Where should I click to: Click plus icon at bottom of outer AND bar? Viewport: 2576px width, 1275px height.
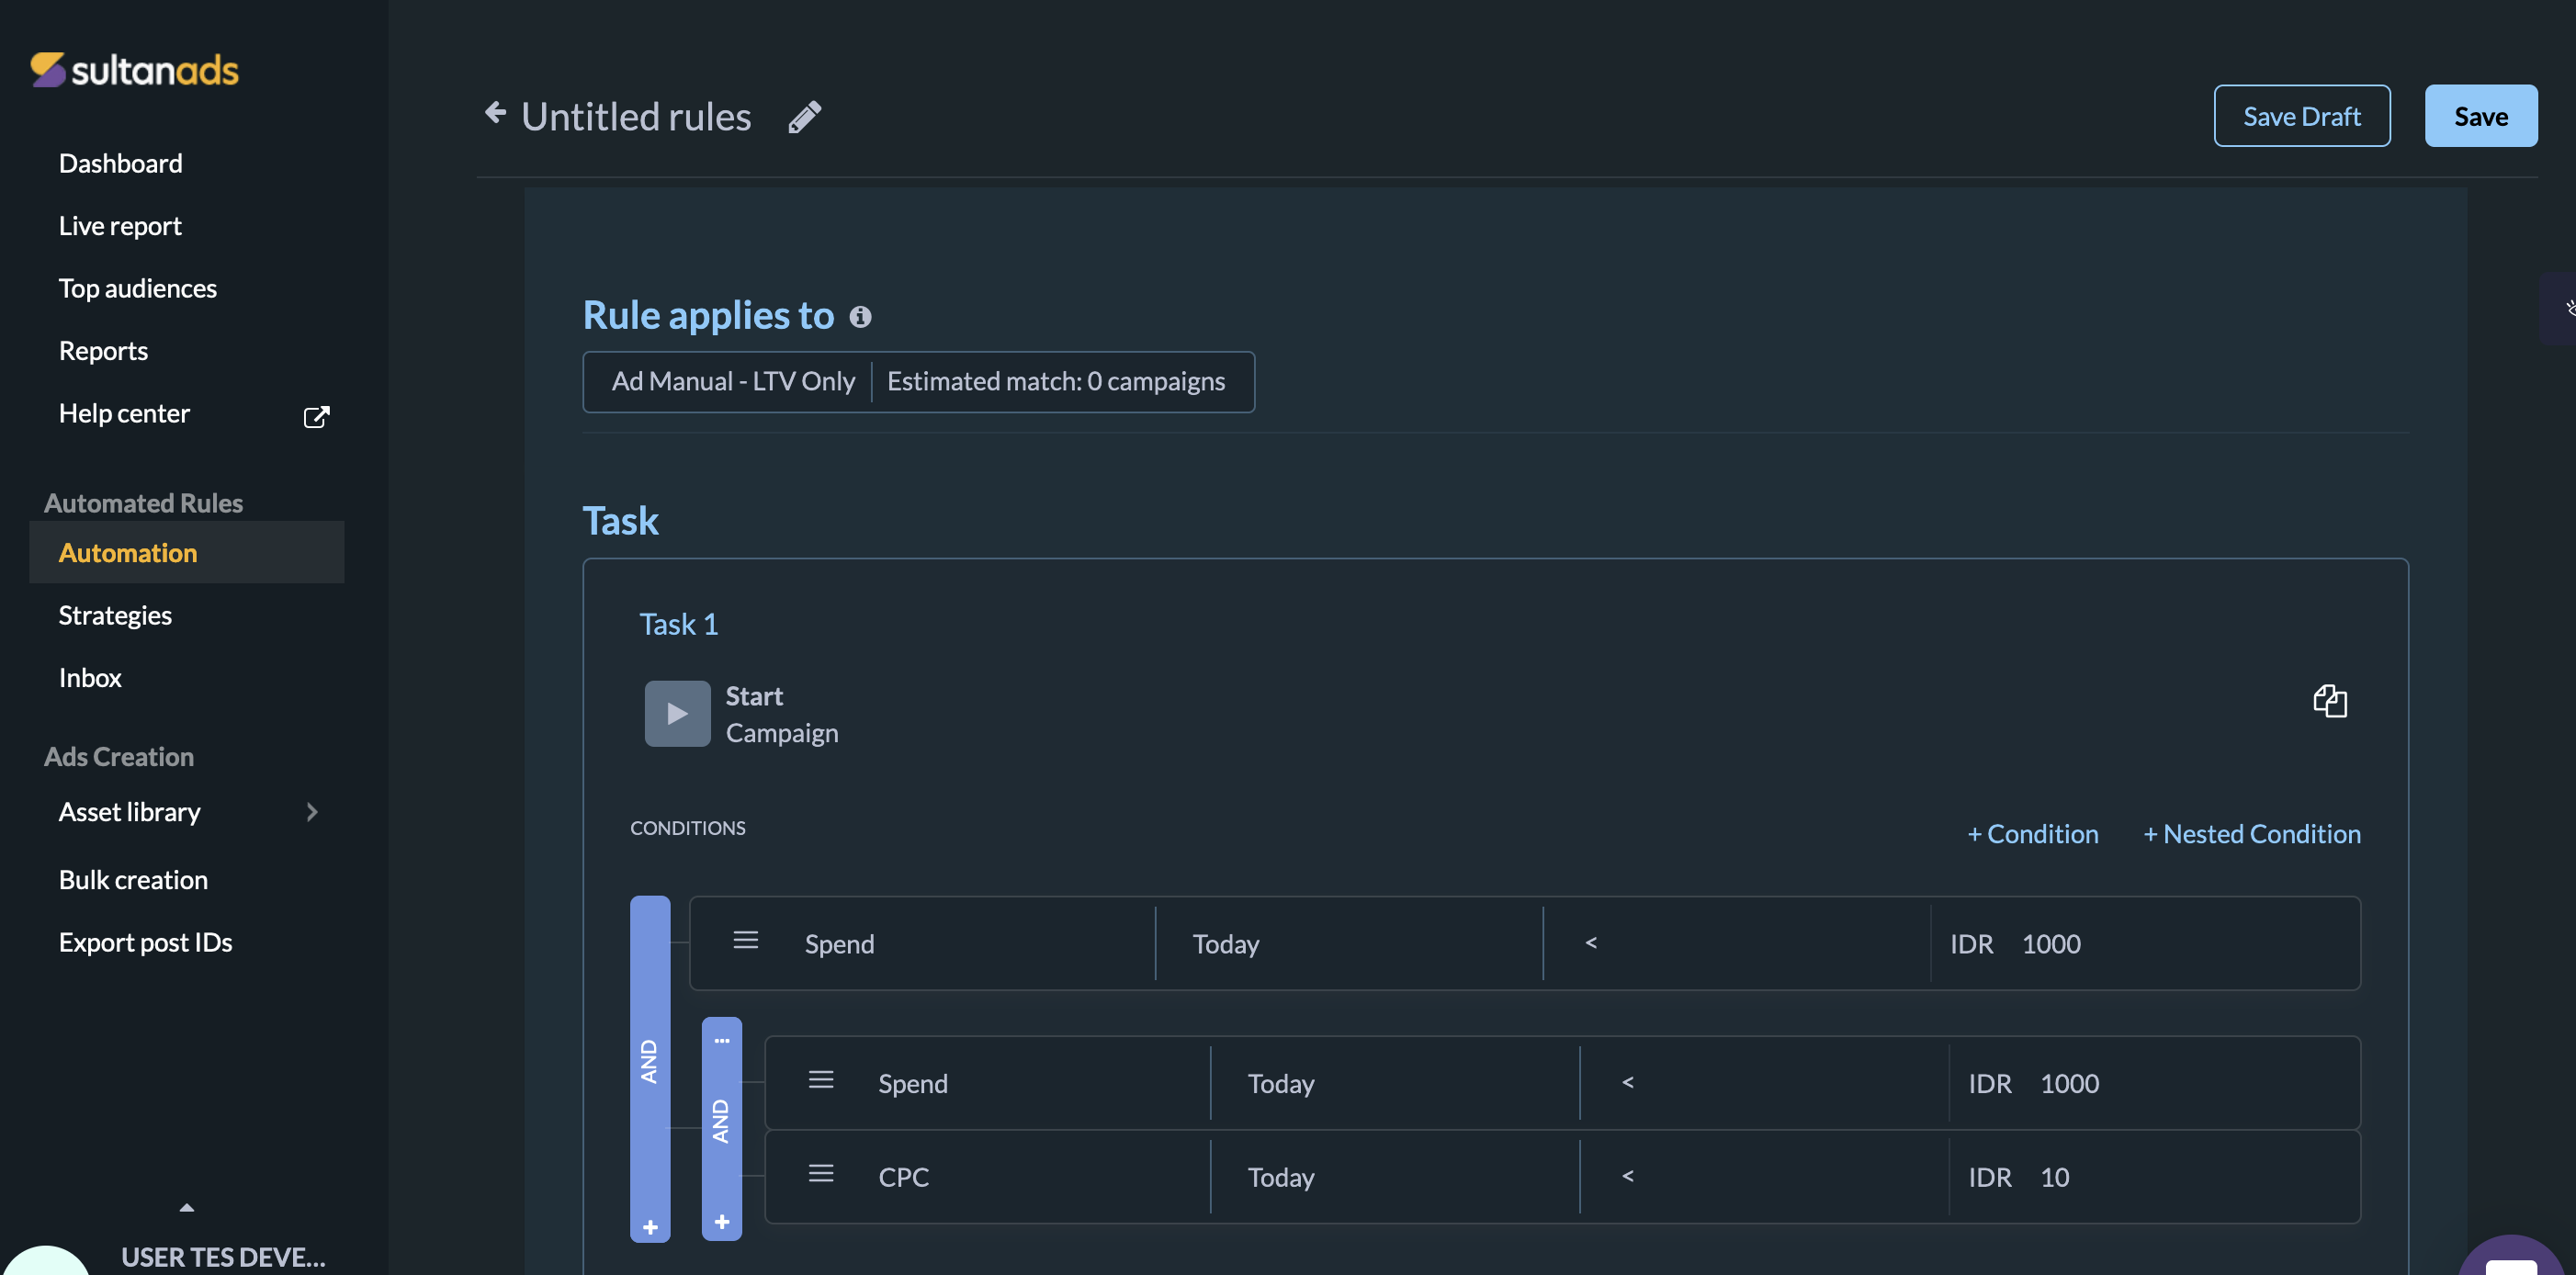650,1227
